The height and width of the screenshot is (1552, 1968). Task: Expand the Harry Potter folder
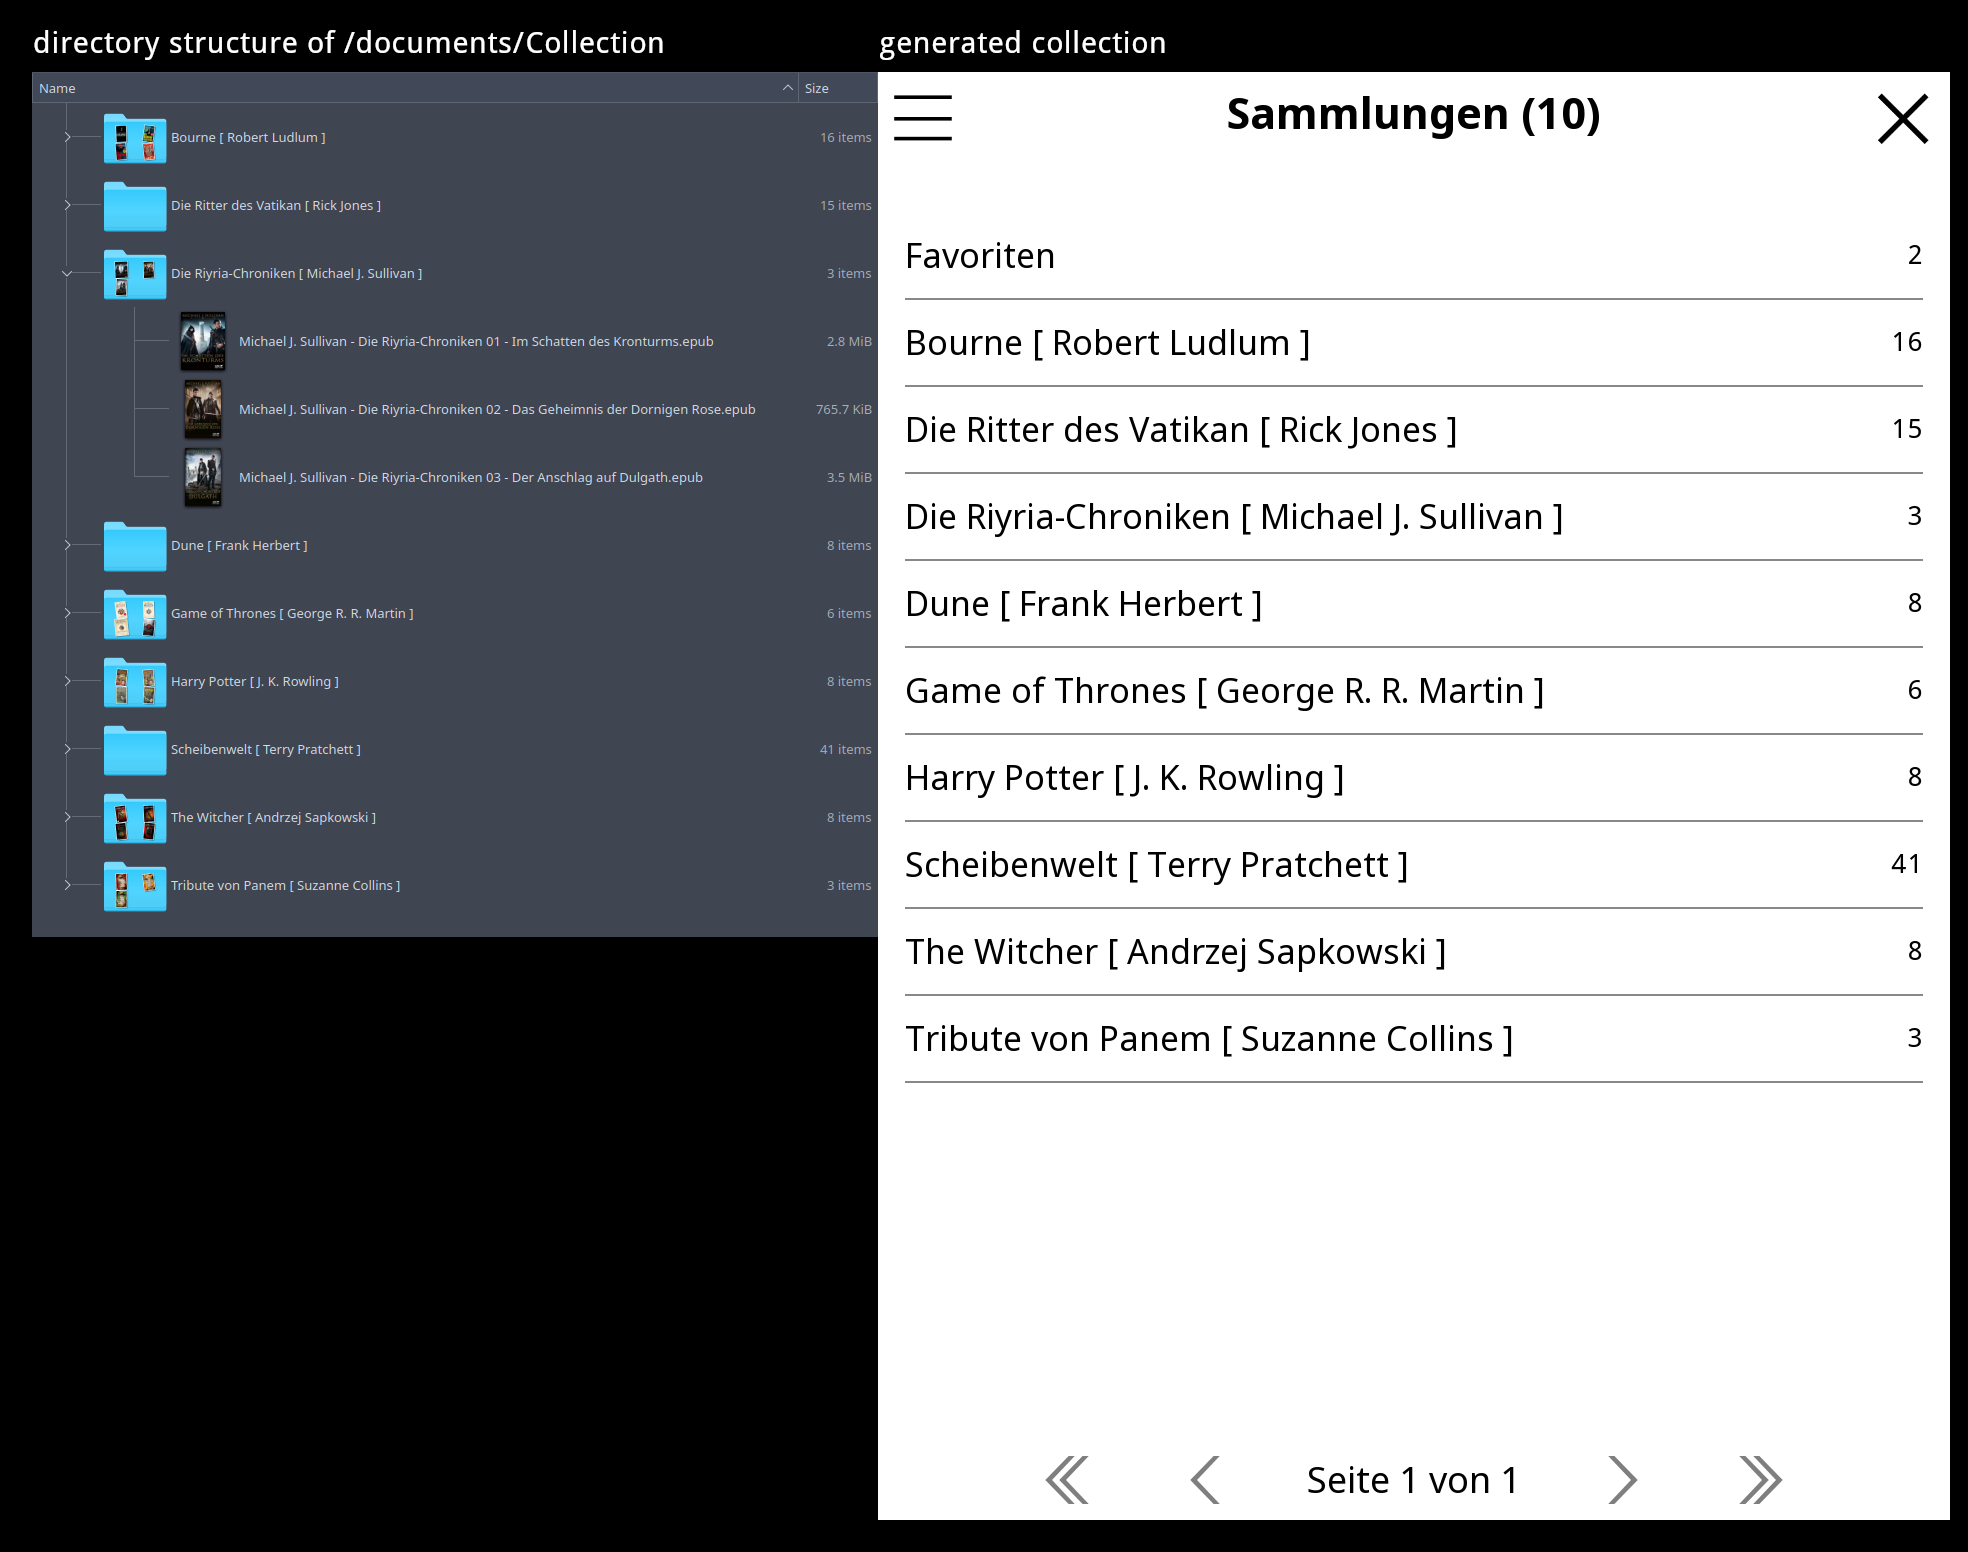[67, 681]
